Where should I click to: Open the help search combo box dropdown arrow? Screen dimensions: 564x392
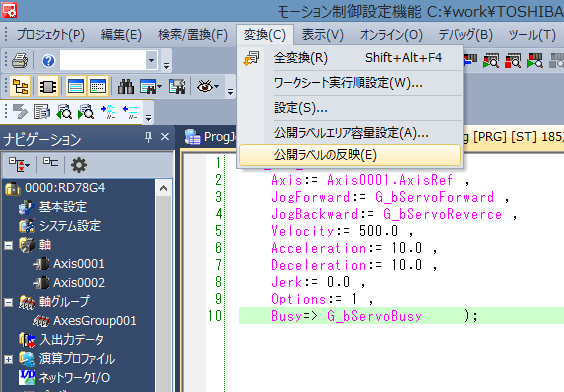(152, 60)
